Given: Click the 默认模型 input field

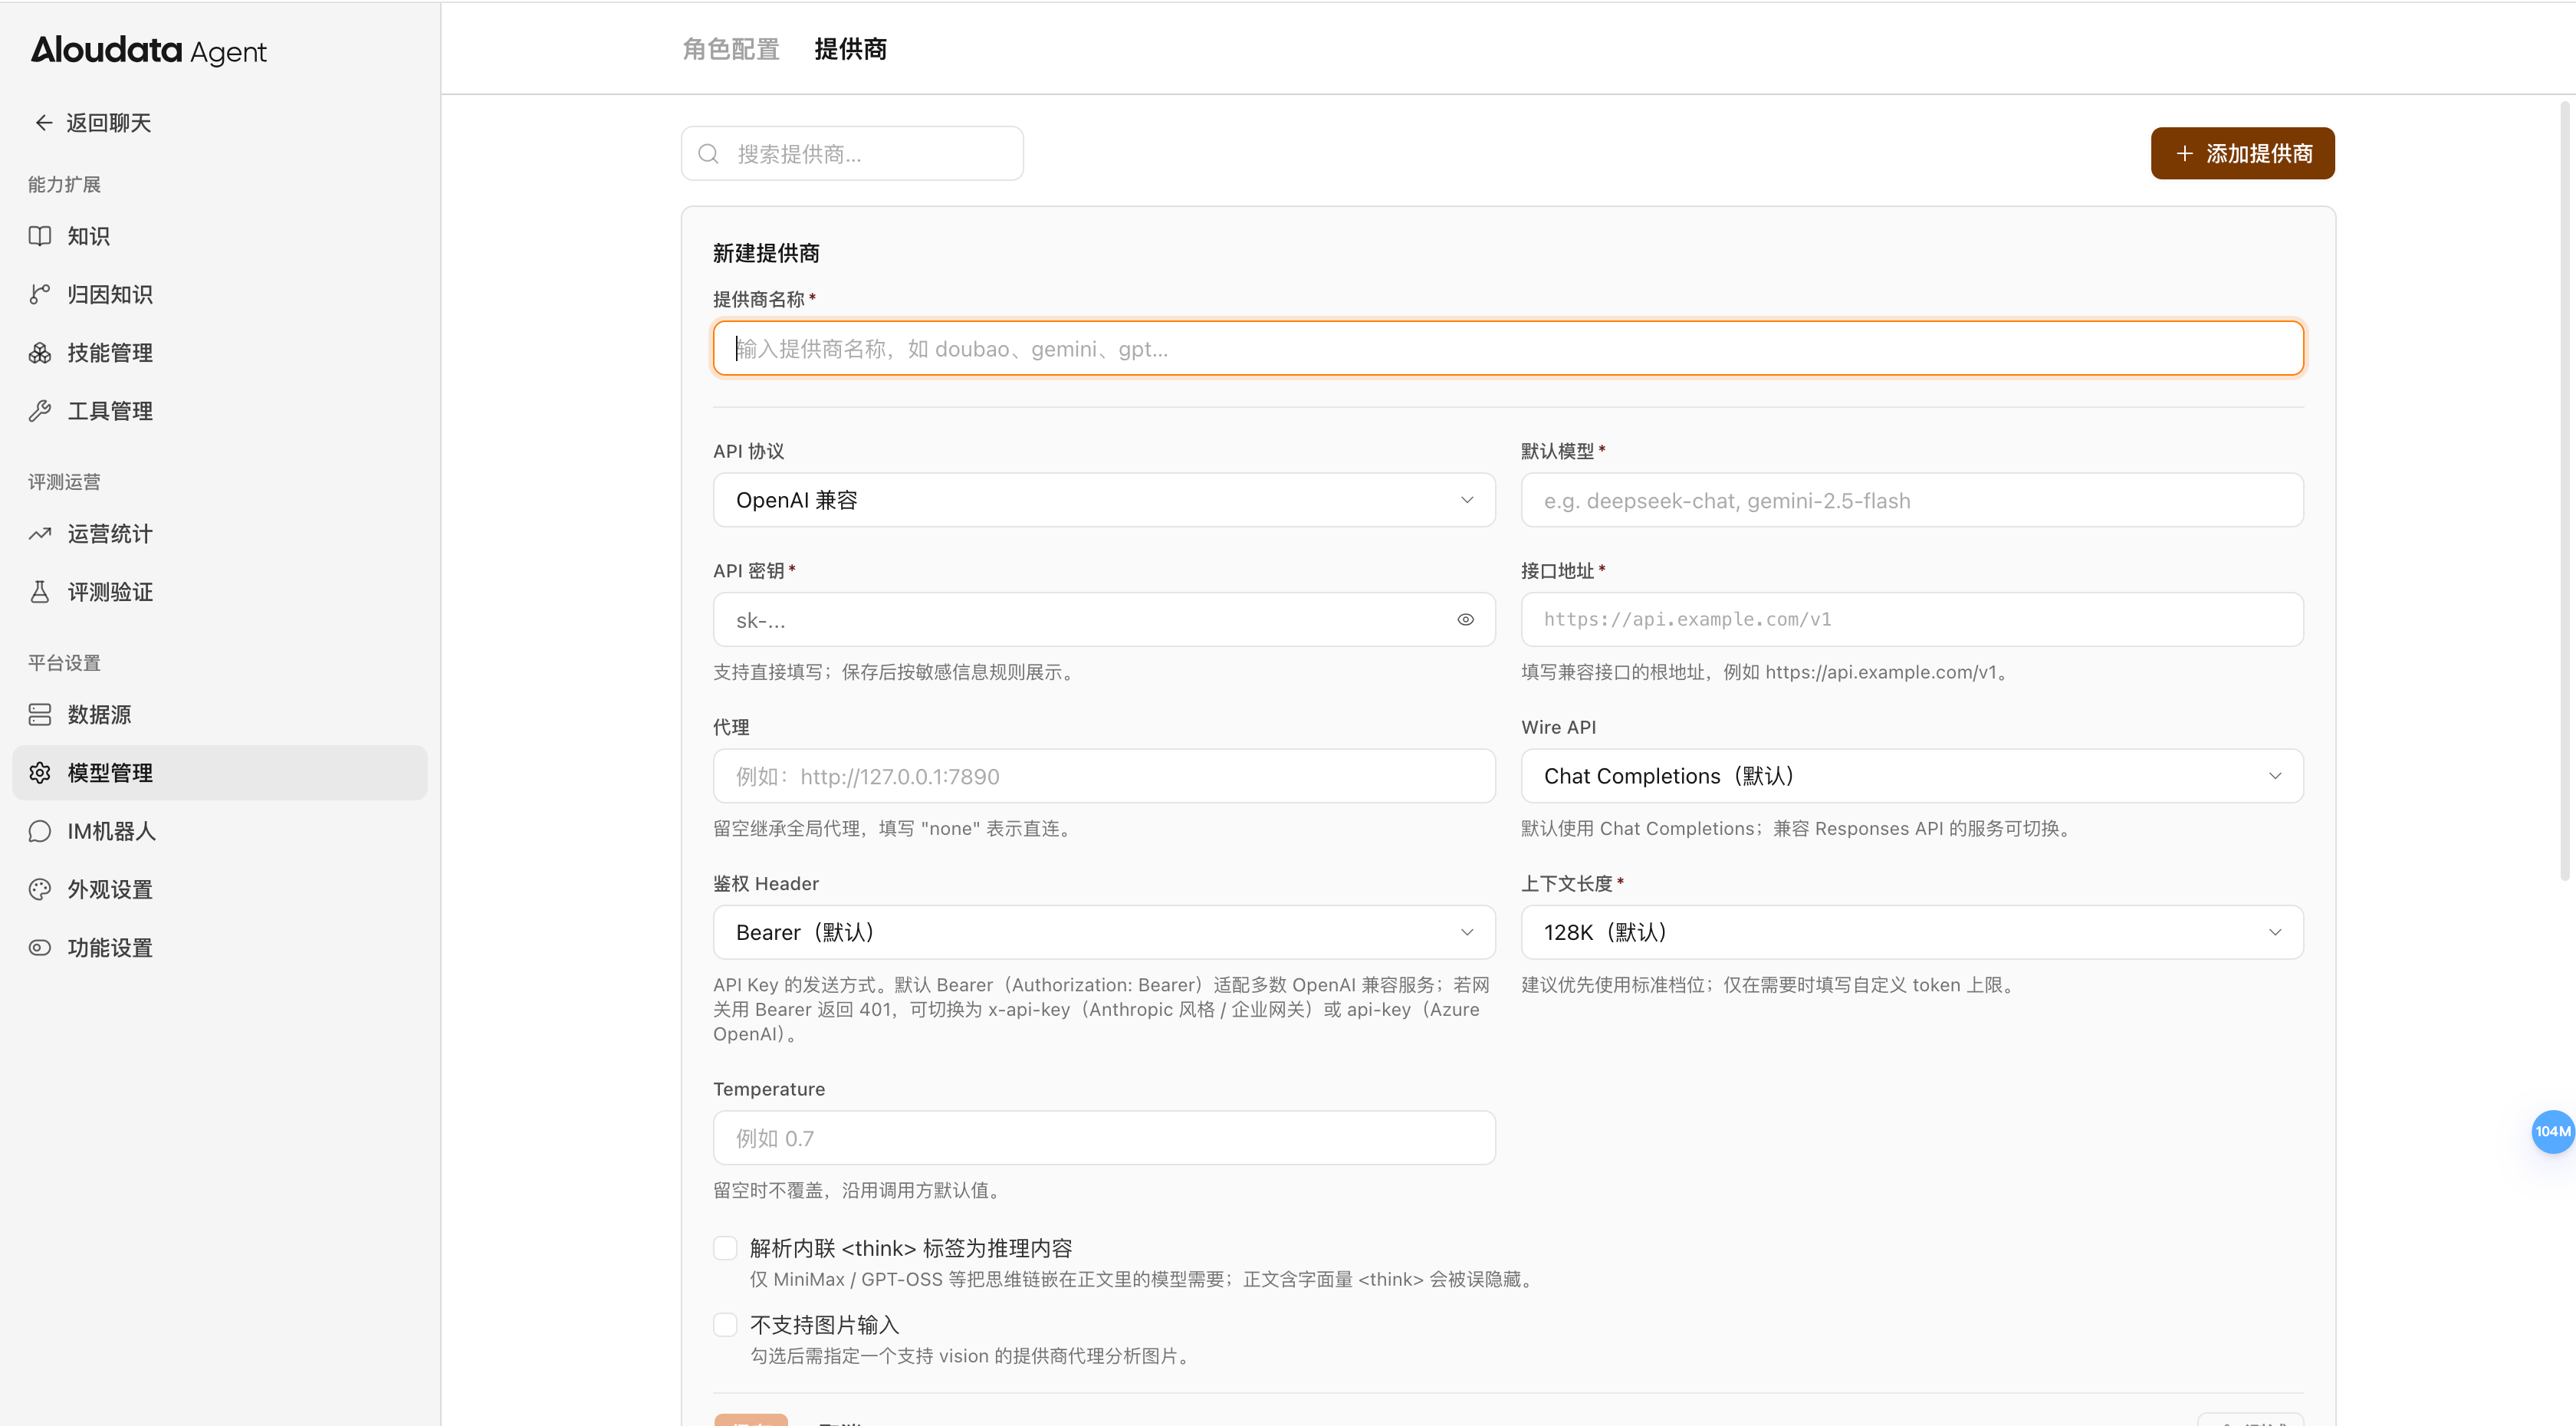Looking at the screenshot, I should tap(1912, 500).
